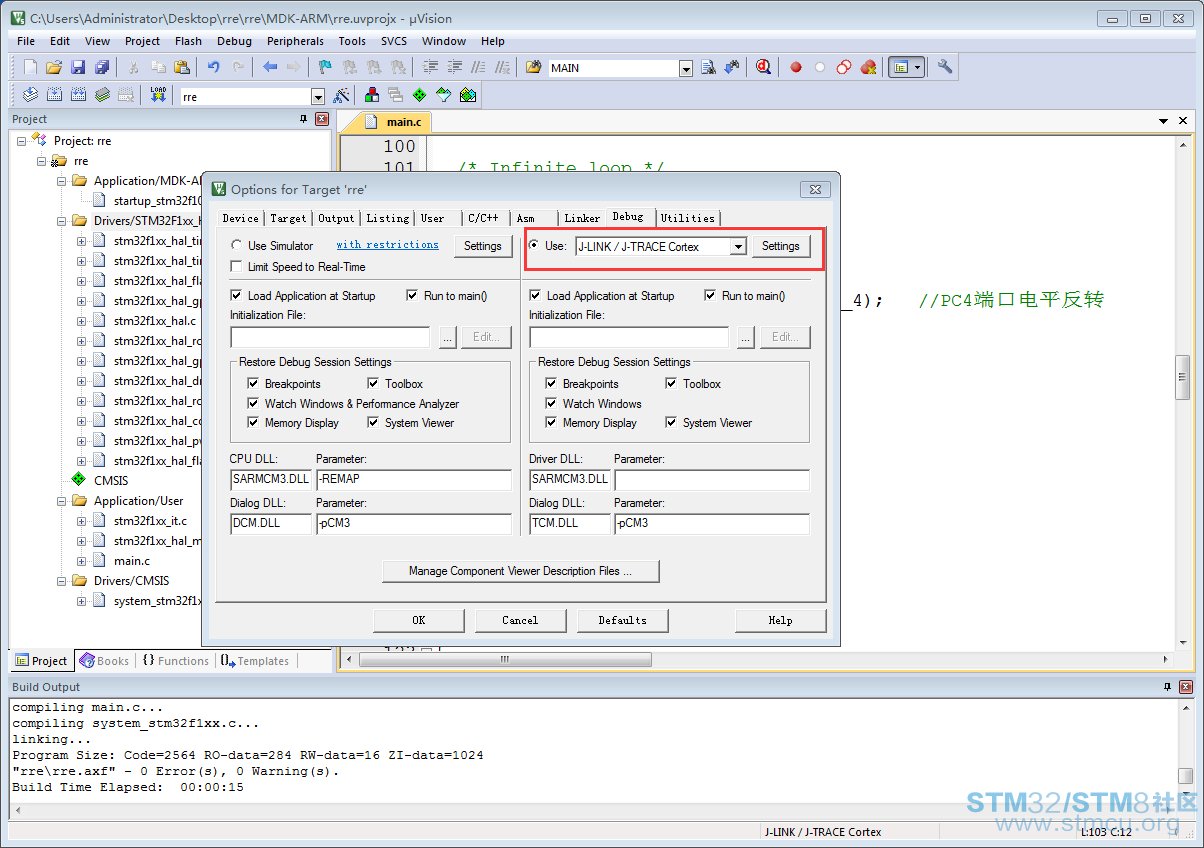1204x848 pixels.
Task: Open Manage Component Viewer Description Files
Action: (520, 571)
